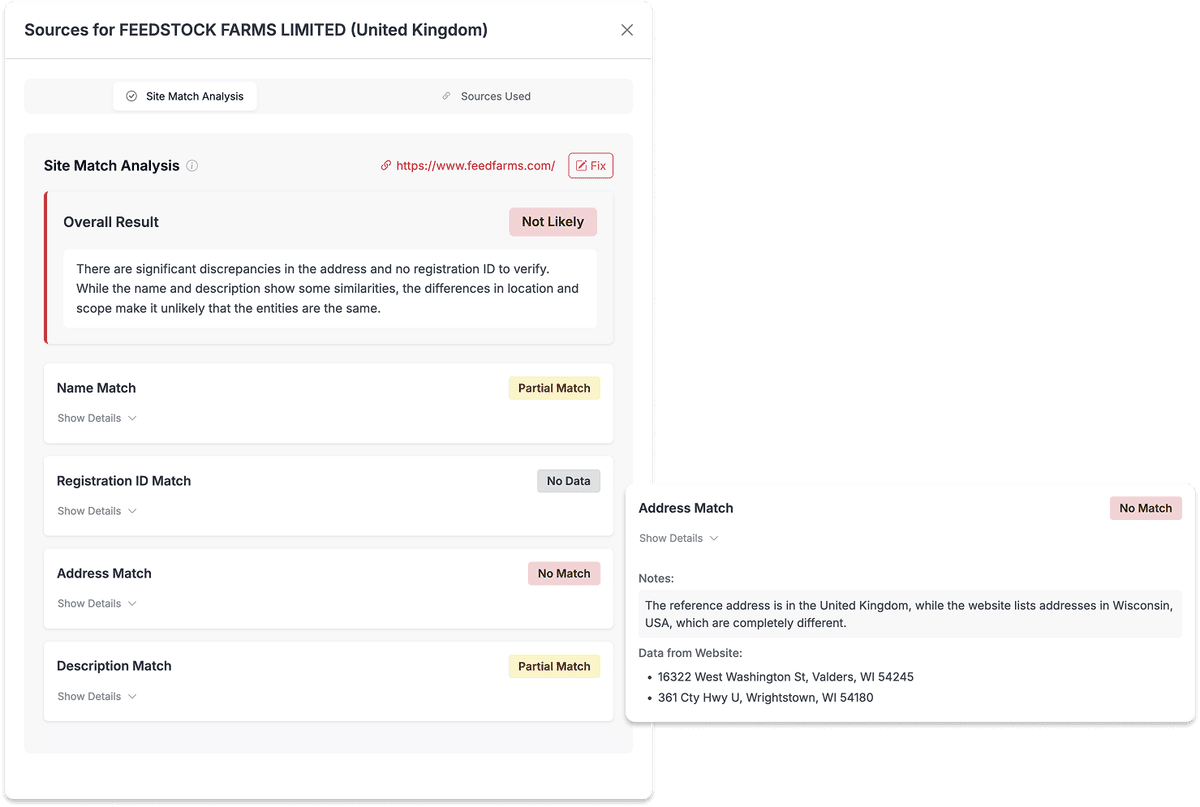Screen dimensions: 1200x807
Task: Click the Name Match heading
Action: click(96, 388)
